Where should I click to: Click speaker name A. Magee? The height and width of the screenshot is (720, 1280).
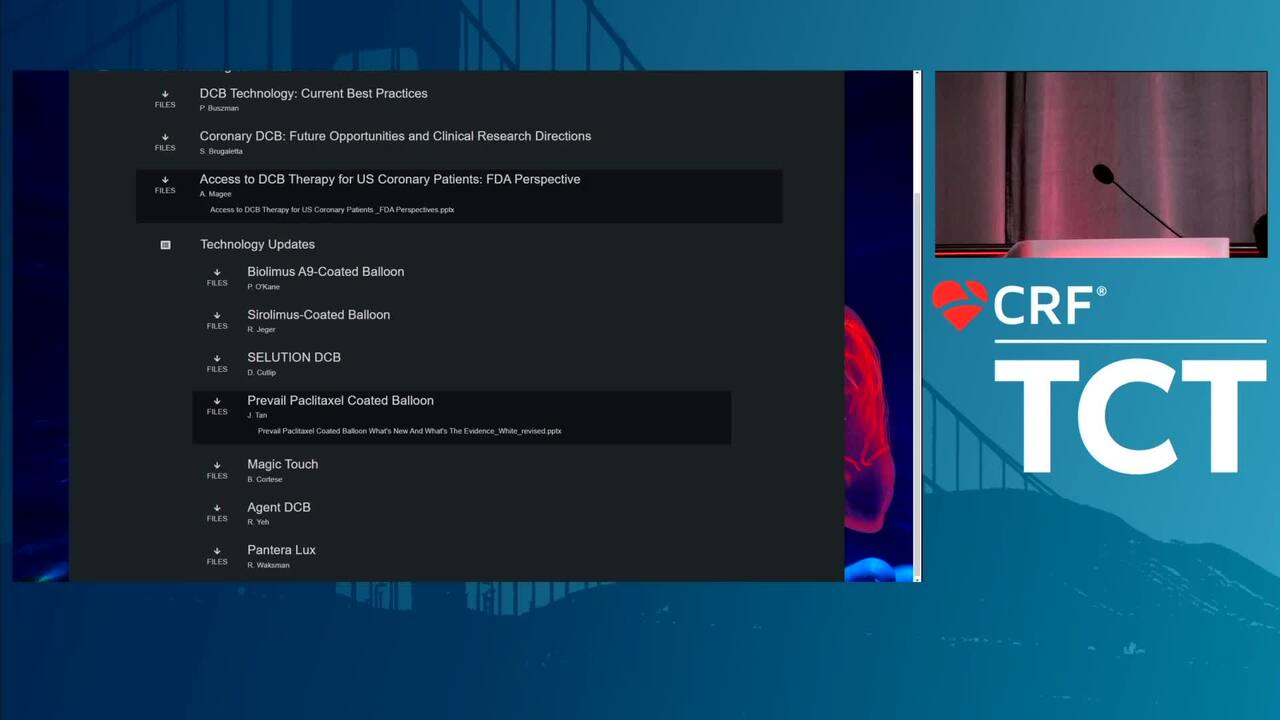[215, 194]
